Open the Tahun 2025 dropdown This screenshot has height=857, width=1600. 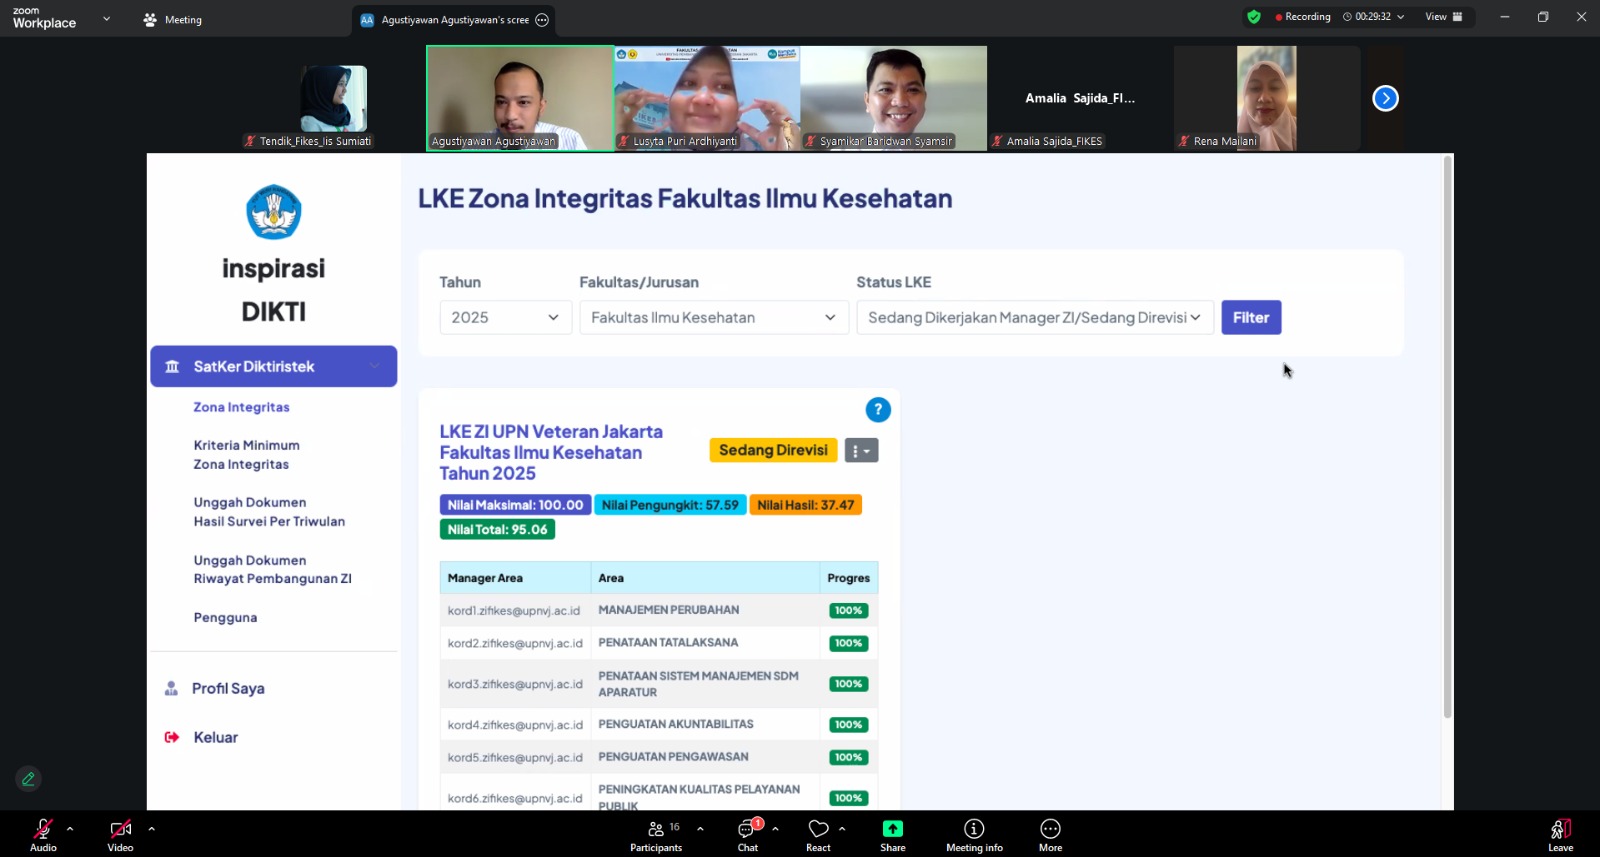pos(505,318)
